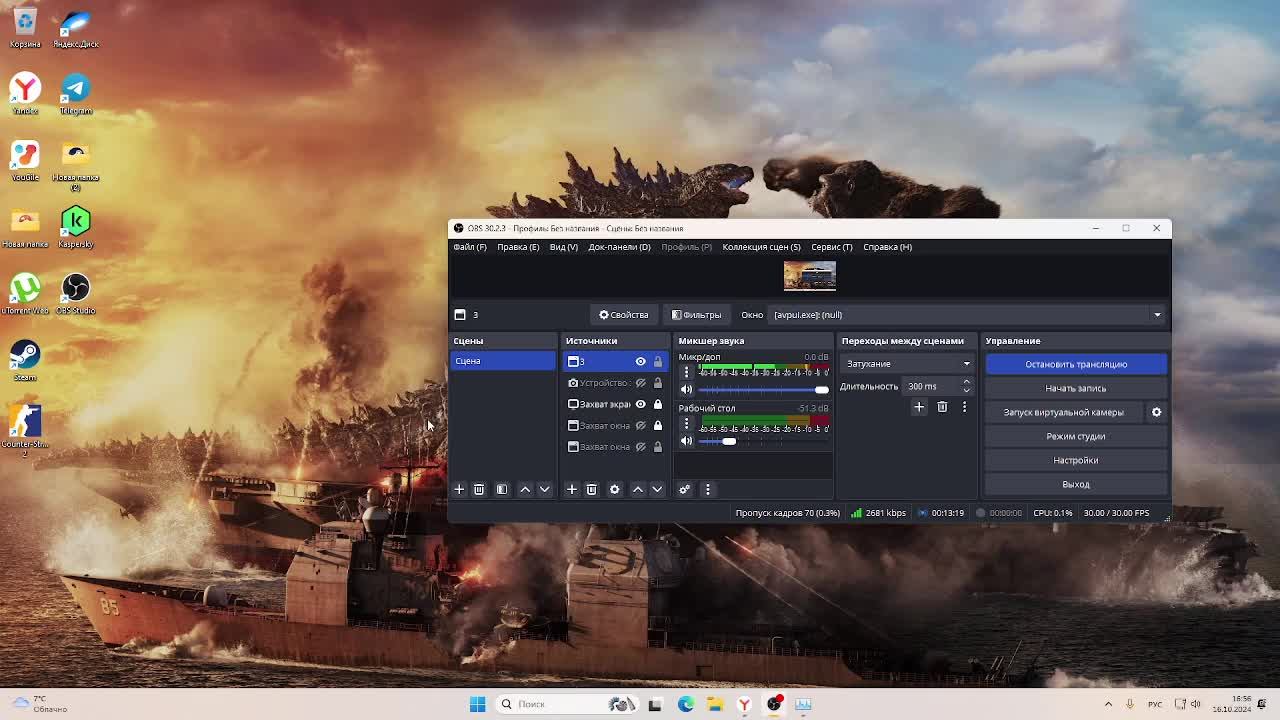Open the Правка (E) menu

coord(518,247)
